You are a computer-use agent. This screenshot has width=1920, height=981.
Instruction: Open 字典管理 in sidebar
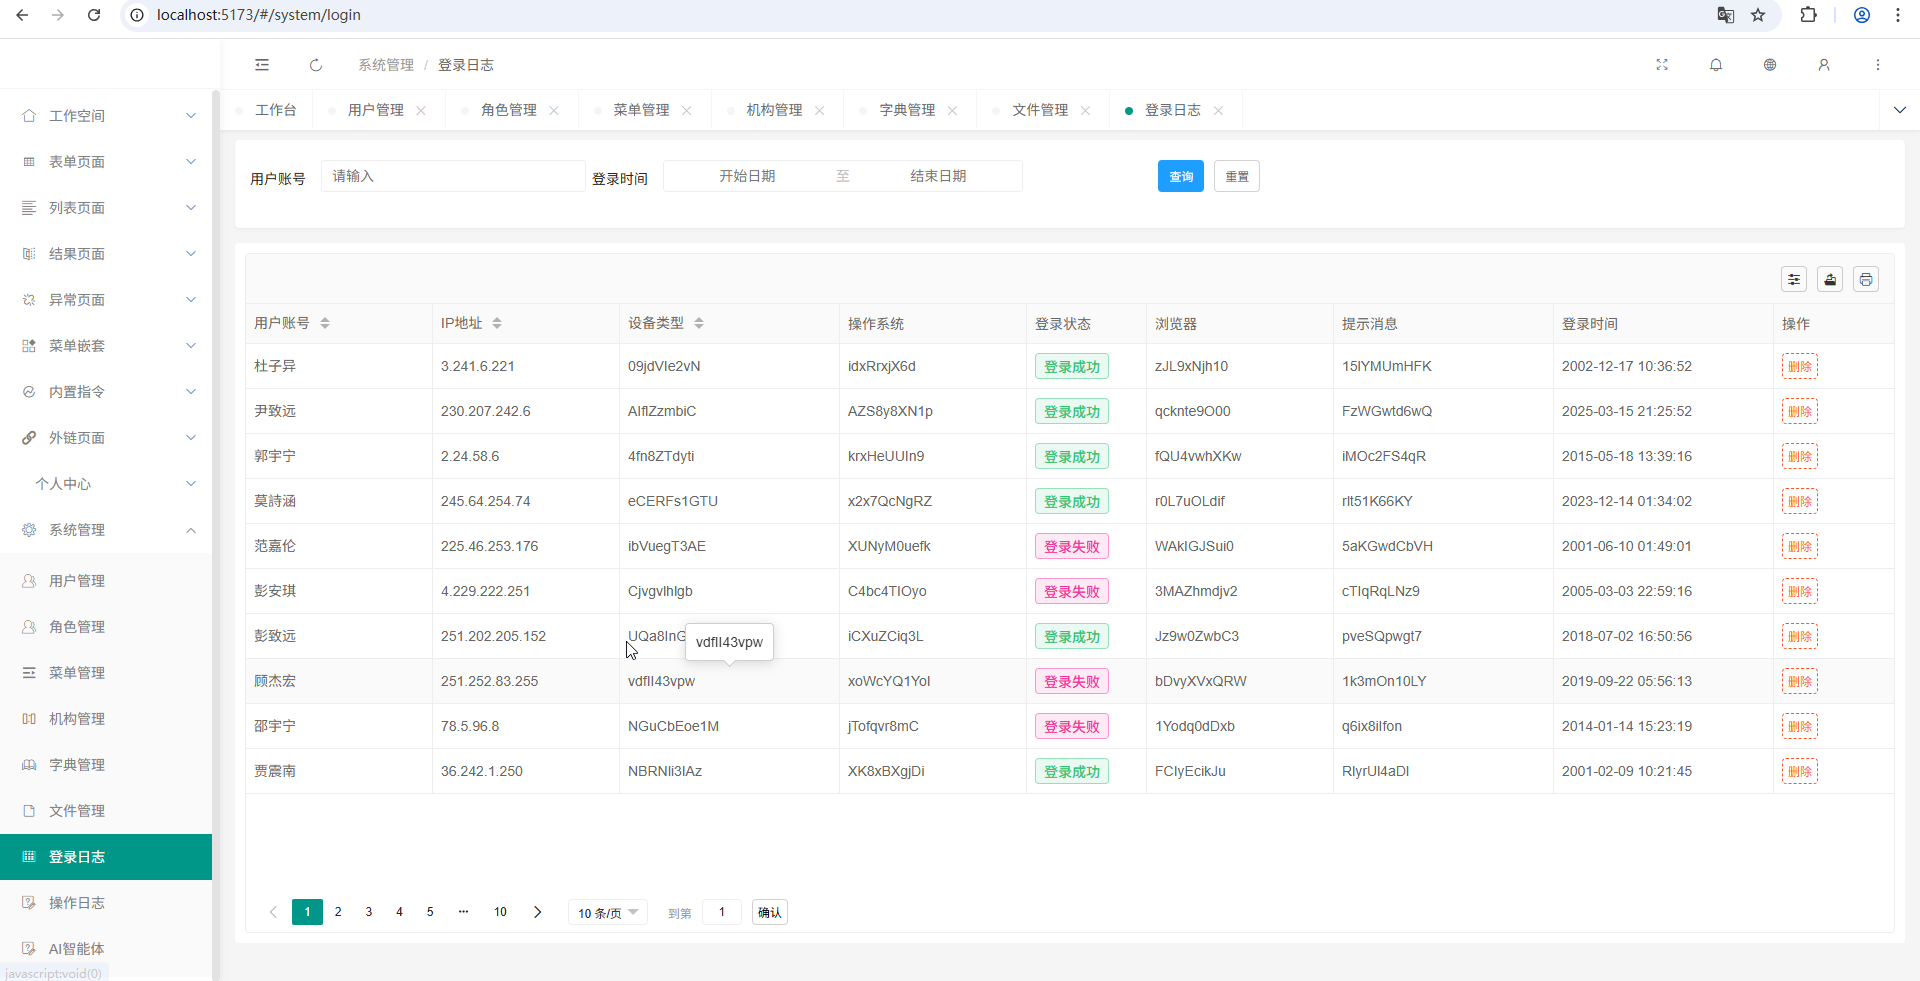106,765
